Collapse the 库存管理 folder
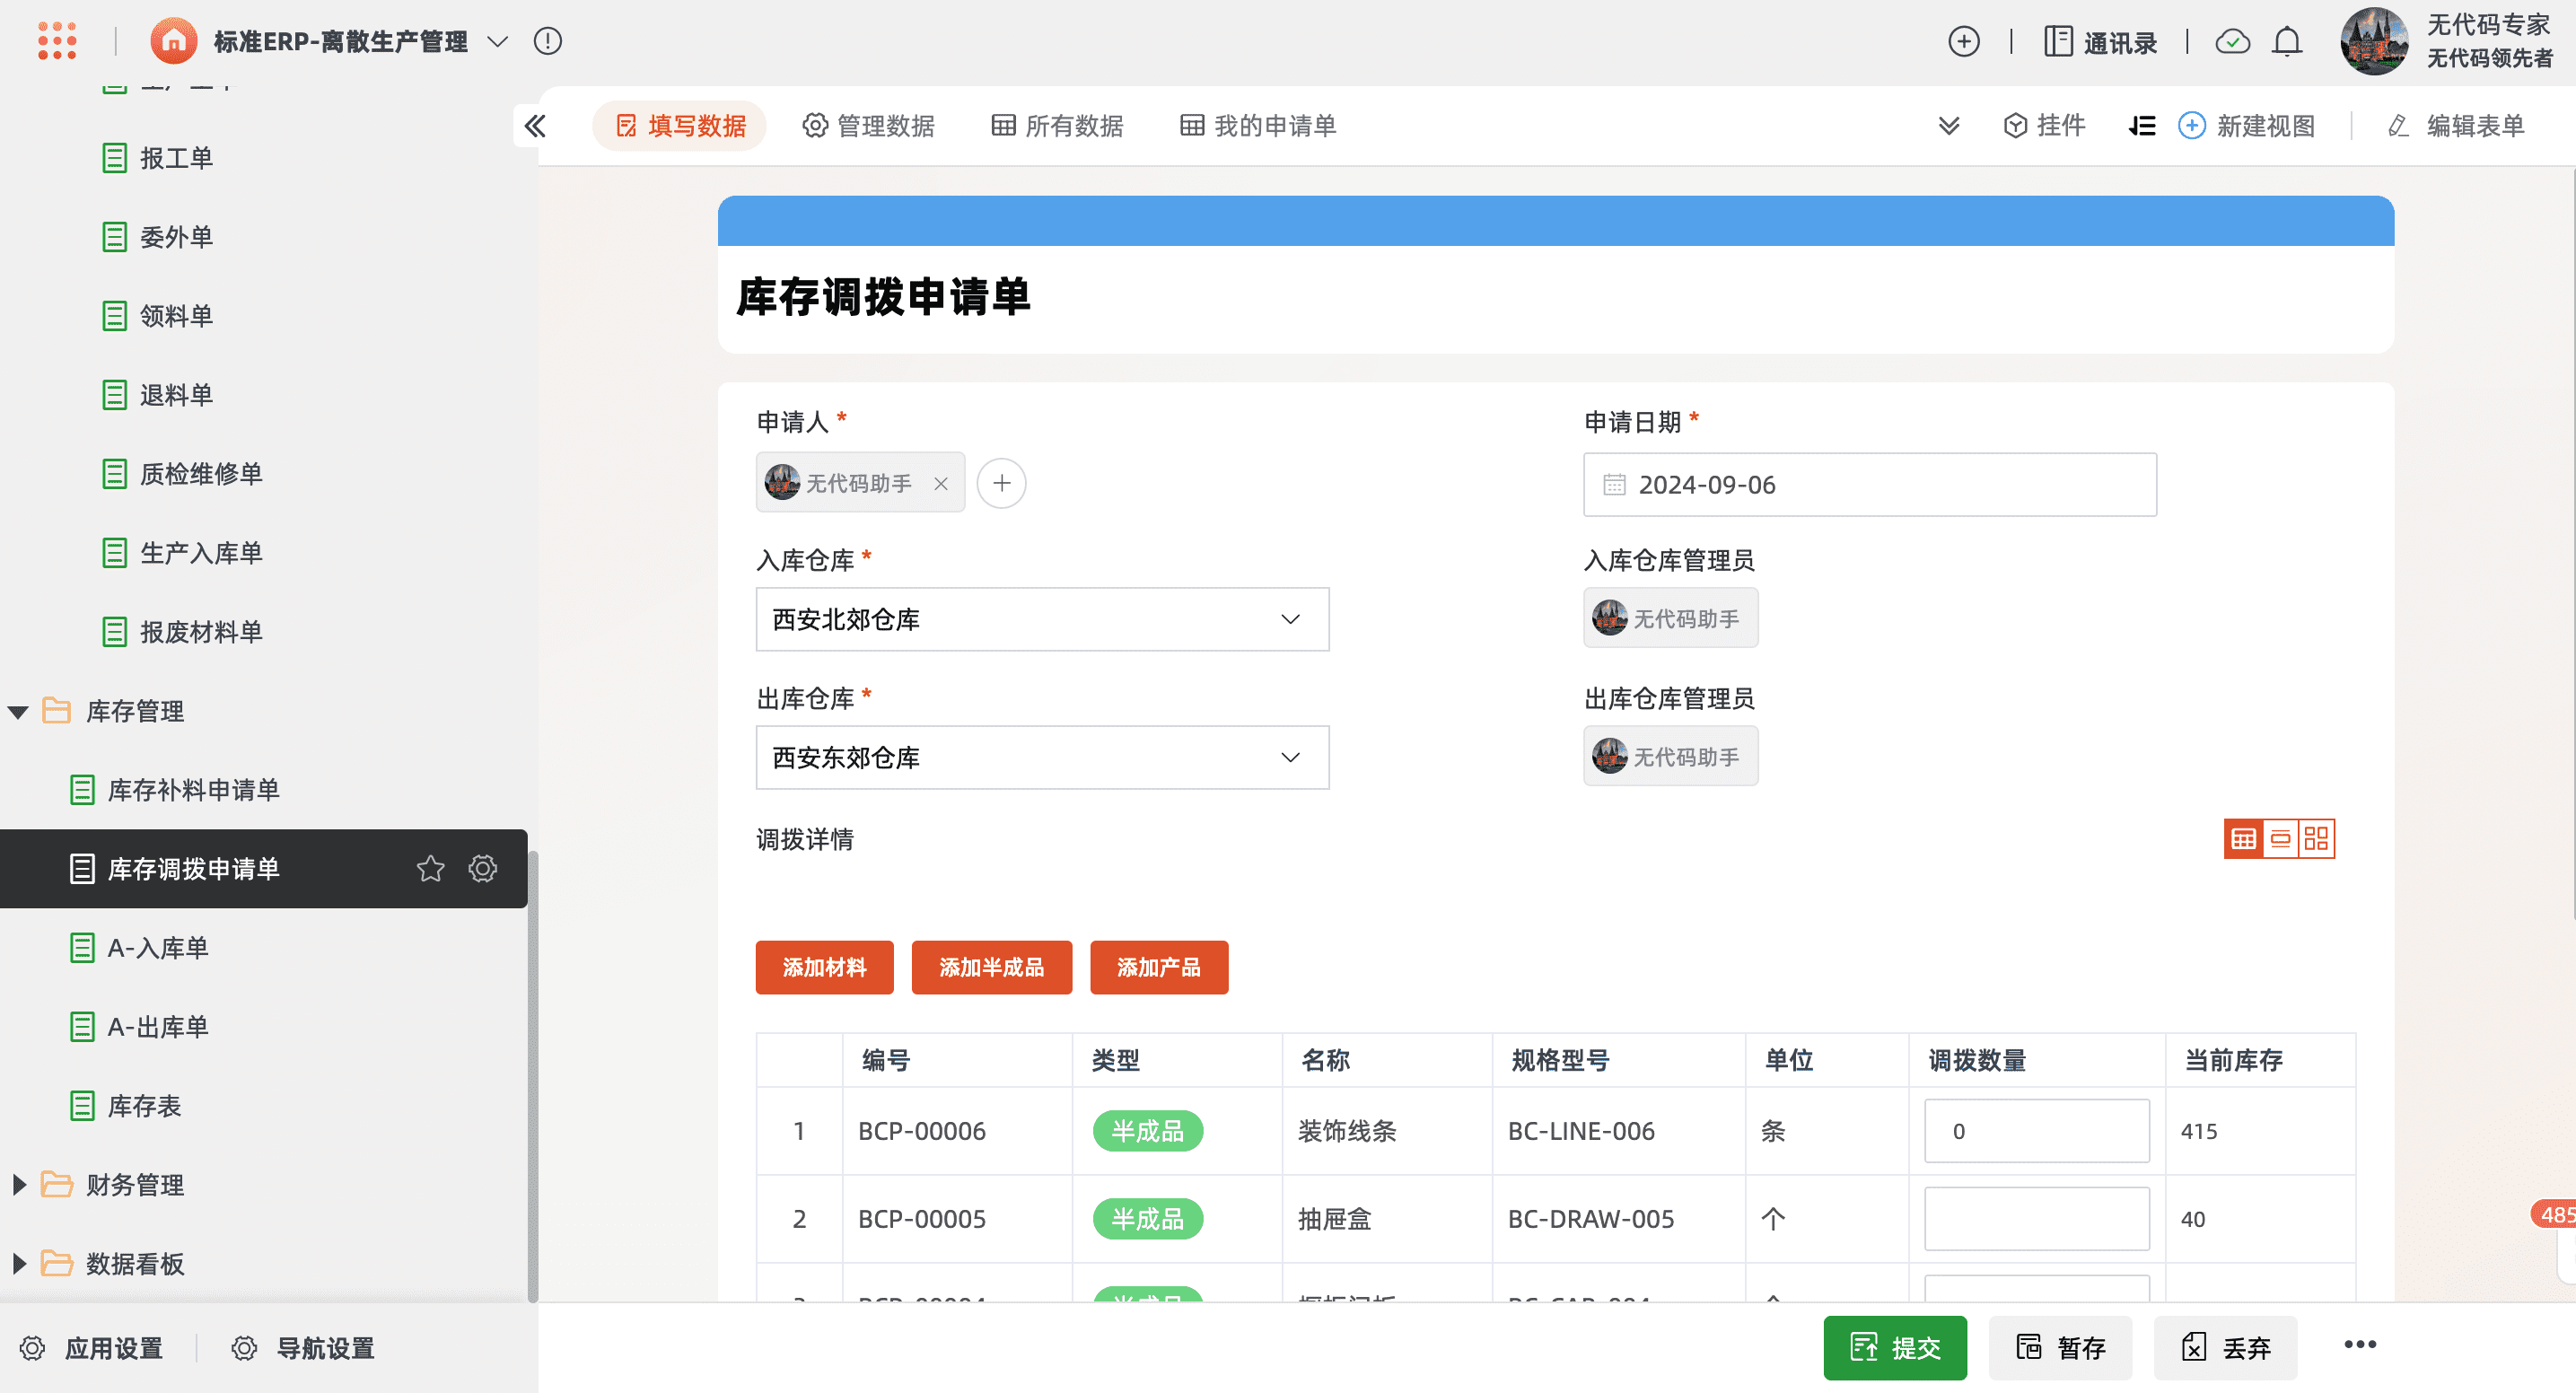The image size is (2576, 1393). 18,711
